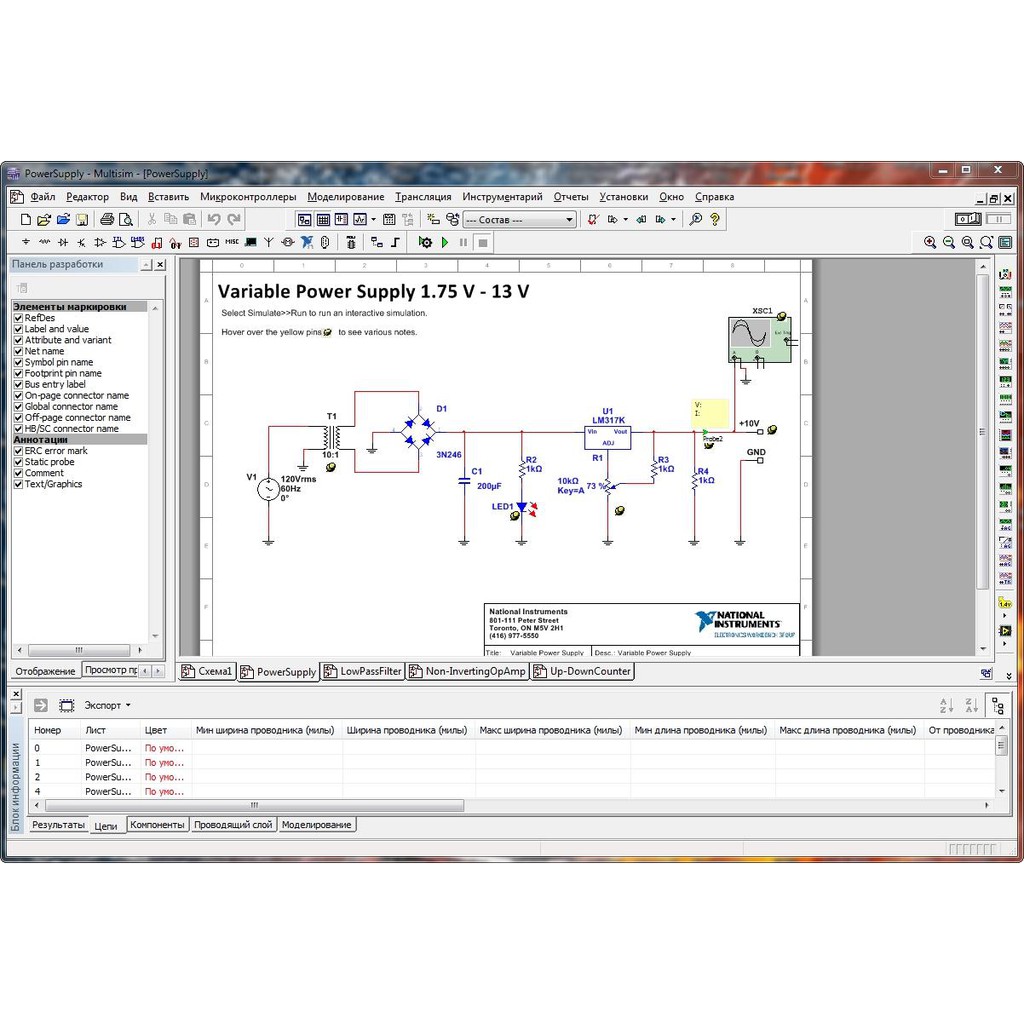Click the yellow question mark help icon
The width and height of the screenshot is (1024, 1024).
715,219
